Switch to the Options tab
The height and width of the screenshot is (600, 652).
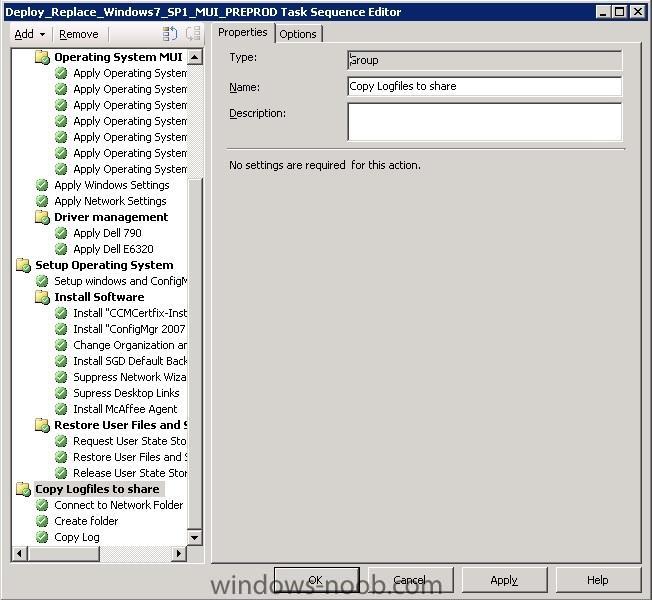point(297,34)
